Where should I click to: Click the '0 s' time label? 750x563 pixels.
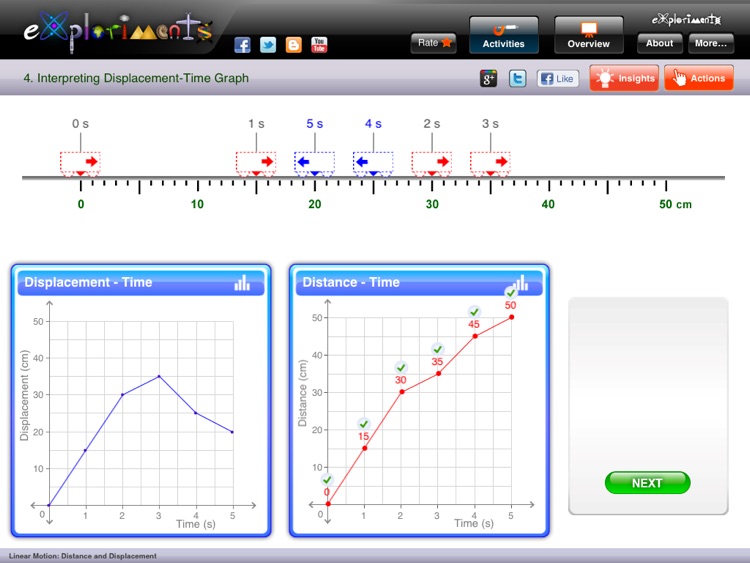tap(80, 124)
